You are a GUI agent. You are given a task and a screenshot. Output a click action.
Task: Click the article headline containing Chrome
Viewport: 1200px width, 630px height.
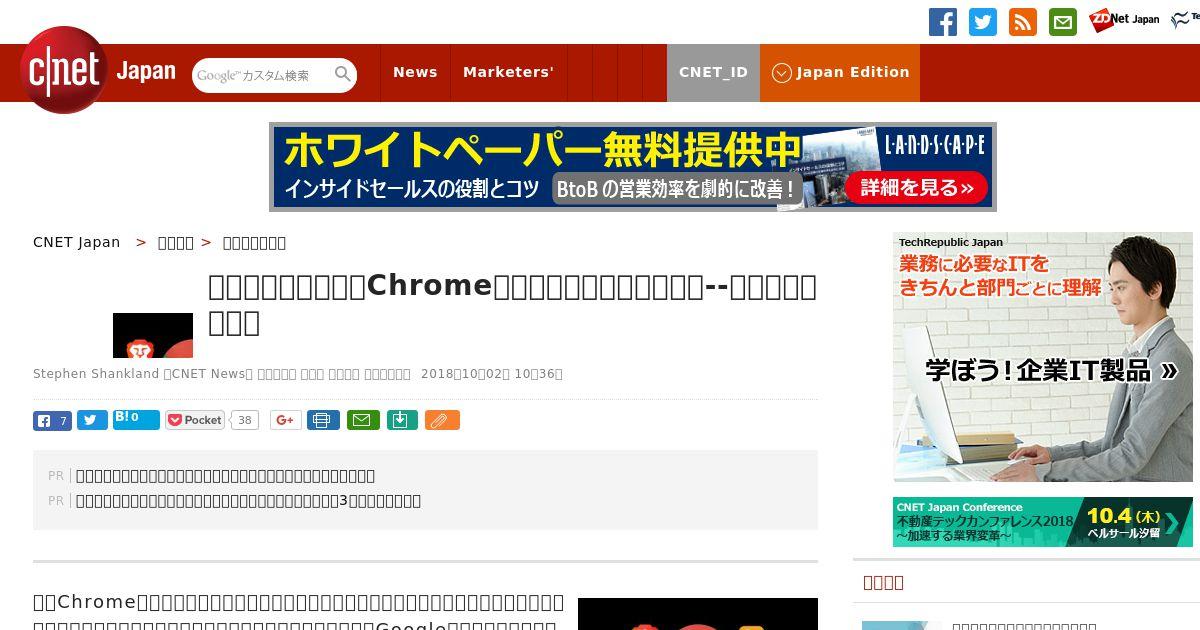point(512,304)
